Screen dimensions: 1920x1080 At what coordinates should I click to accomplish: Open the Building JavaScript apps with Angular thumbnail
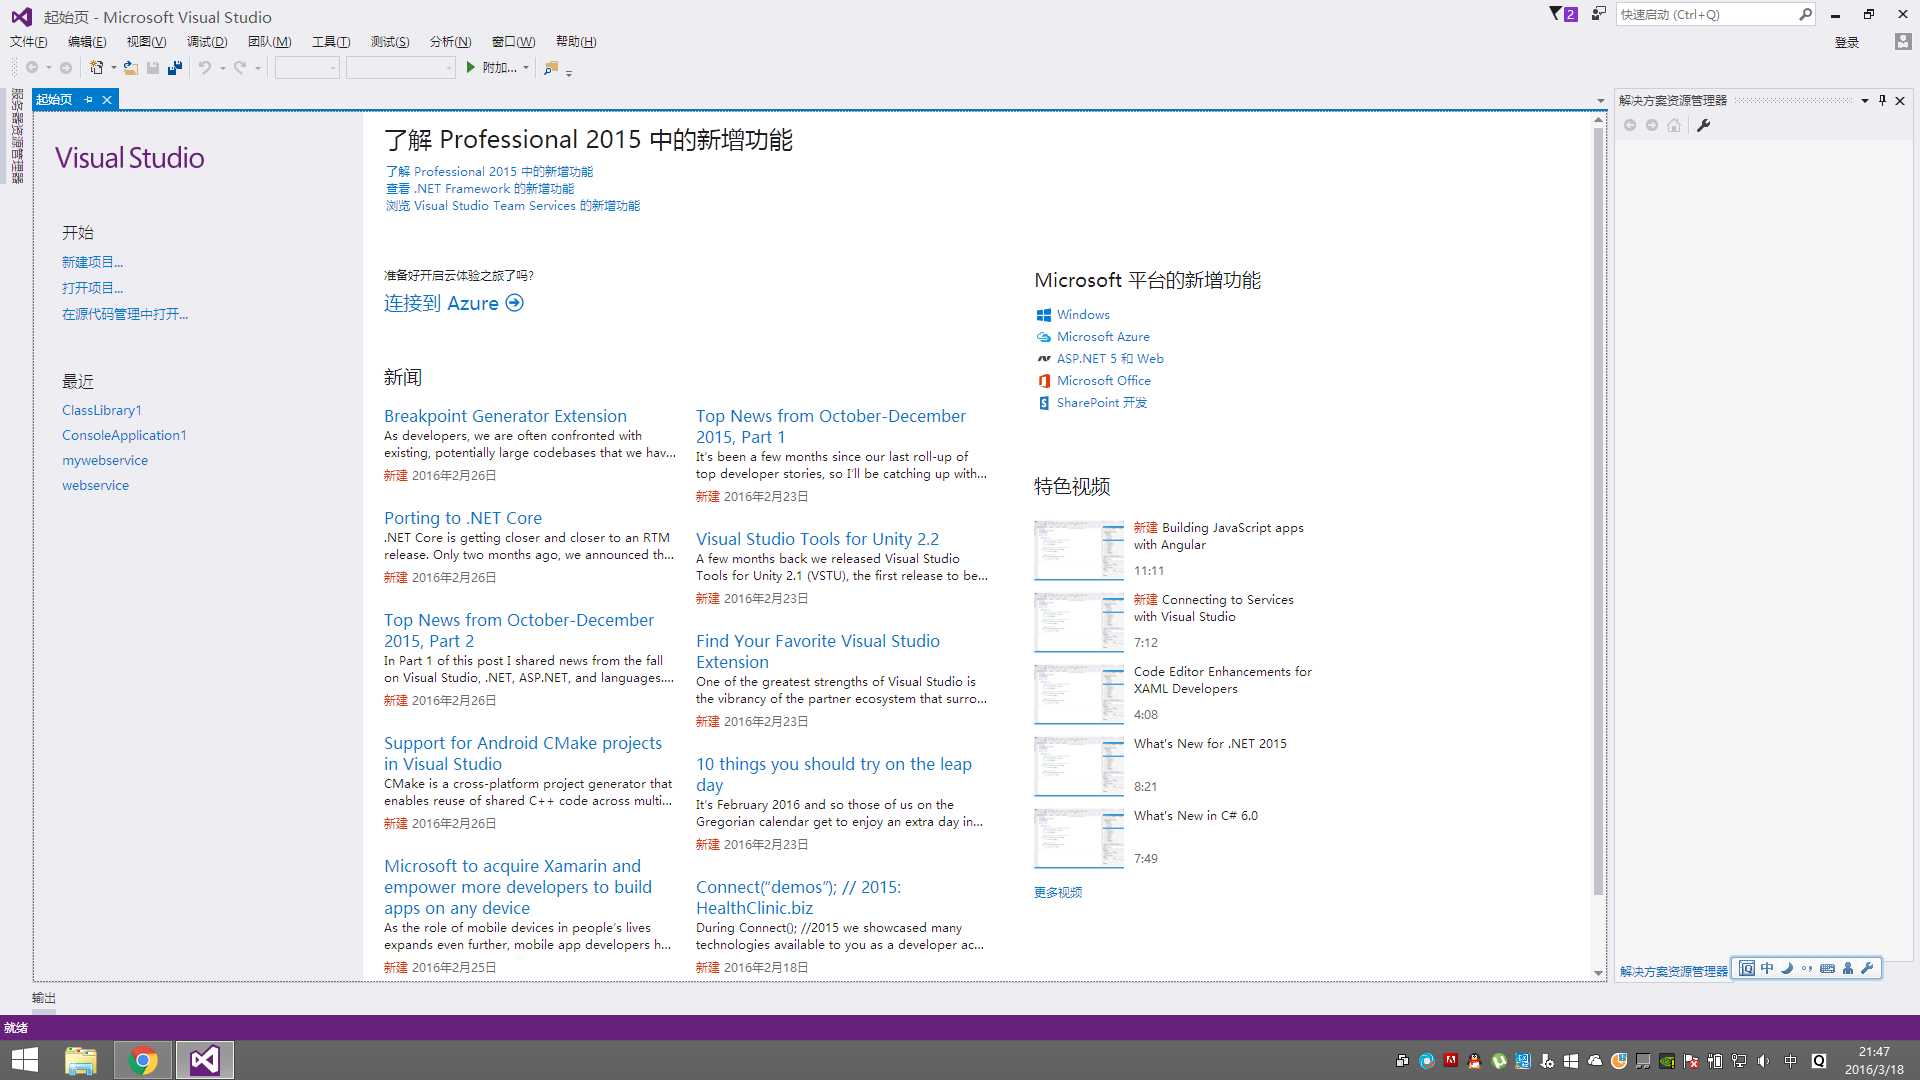pyautogui.click(x=1079, y=550)
